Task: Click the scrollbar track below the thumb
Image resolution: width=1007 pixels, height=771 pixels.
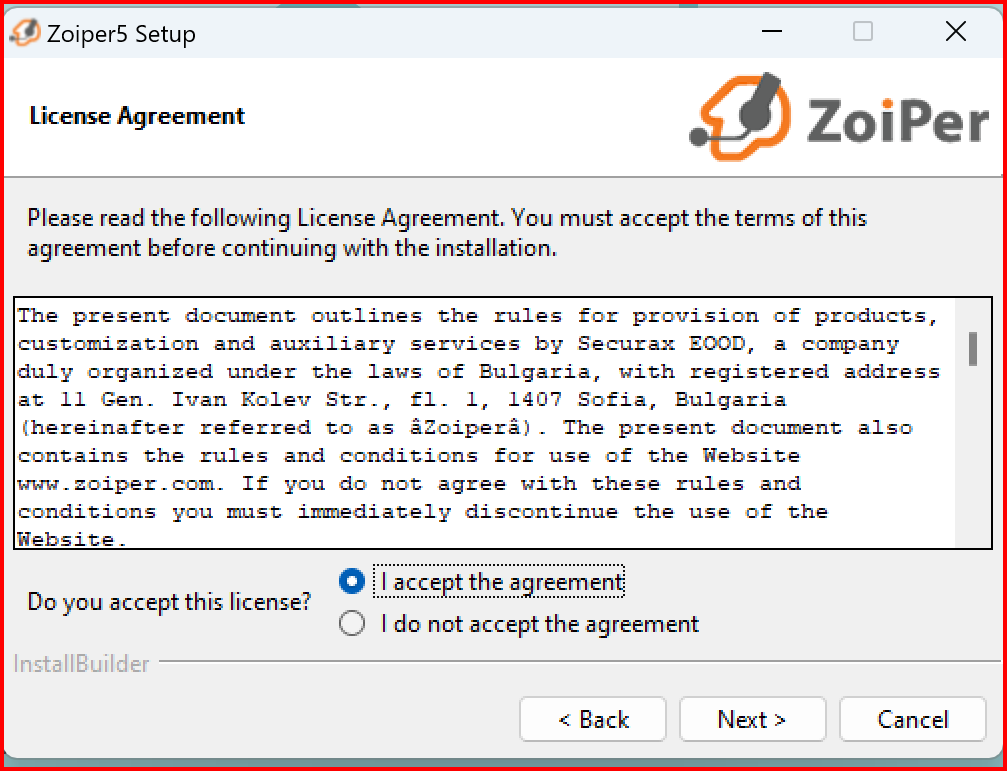Action: (x=973, y=457)
